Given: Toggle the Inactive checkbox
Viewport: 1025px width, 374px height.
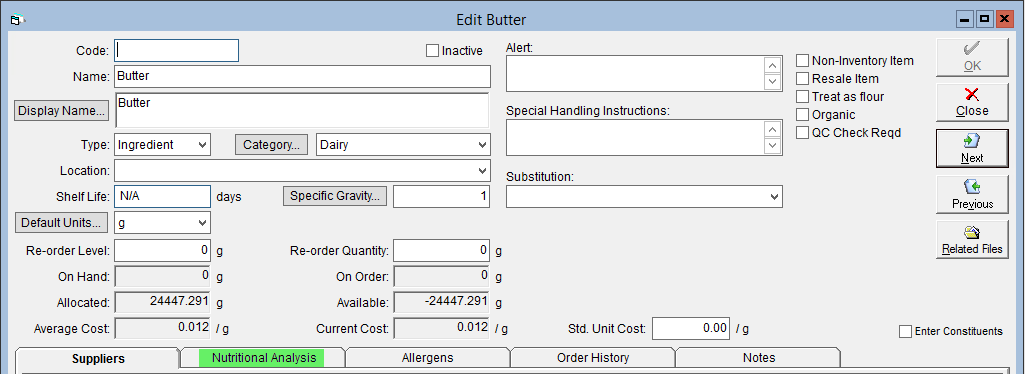Looking at the screenshot, I should tap(432, 50).
